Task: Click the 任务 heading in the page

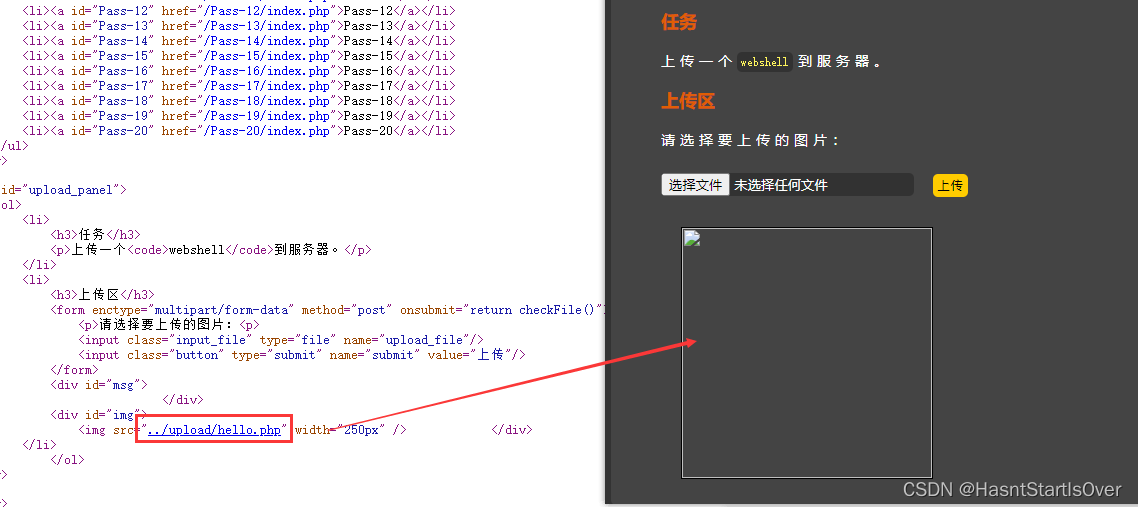Action: (679, 22)
